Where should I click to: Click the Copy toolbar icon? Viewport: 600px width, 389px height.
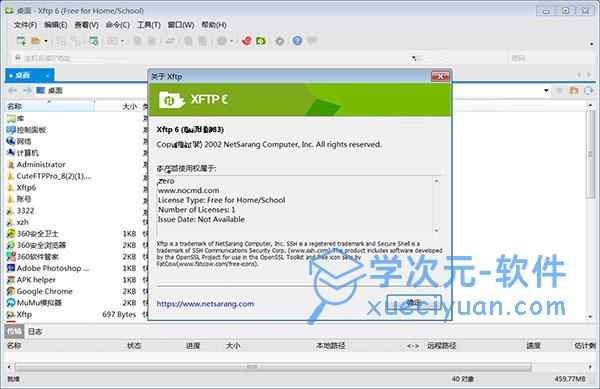137,41
